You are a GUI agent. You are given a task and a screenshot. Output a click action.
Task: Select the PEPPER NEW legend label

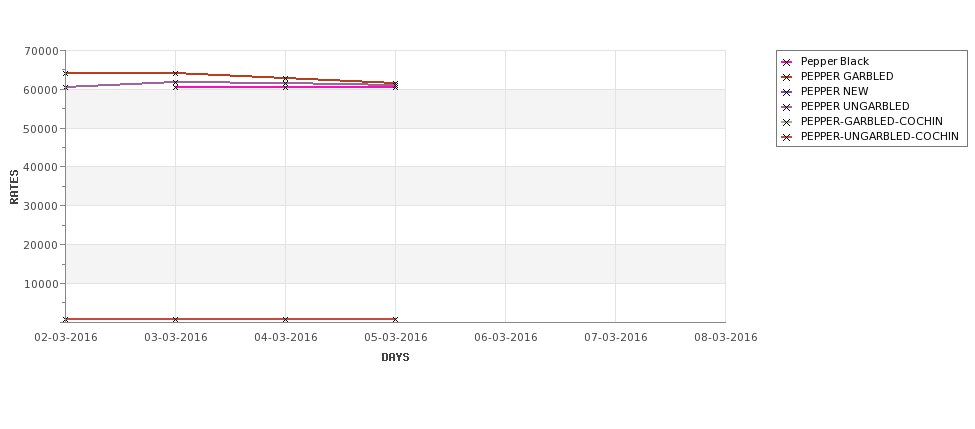[x=834, y=91]
